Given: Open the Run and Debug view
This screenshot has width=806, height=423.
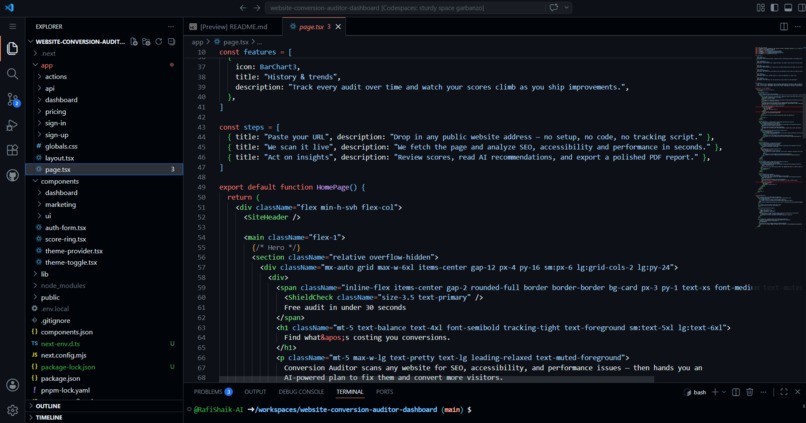Looking at the screenshot, I should 12,125.
